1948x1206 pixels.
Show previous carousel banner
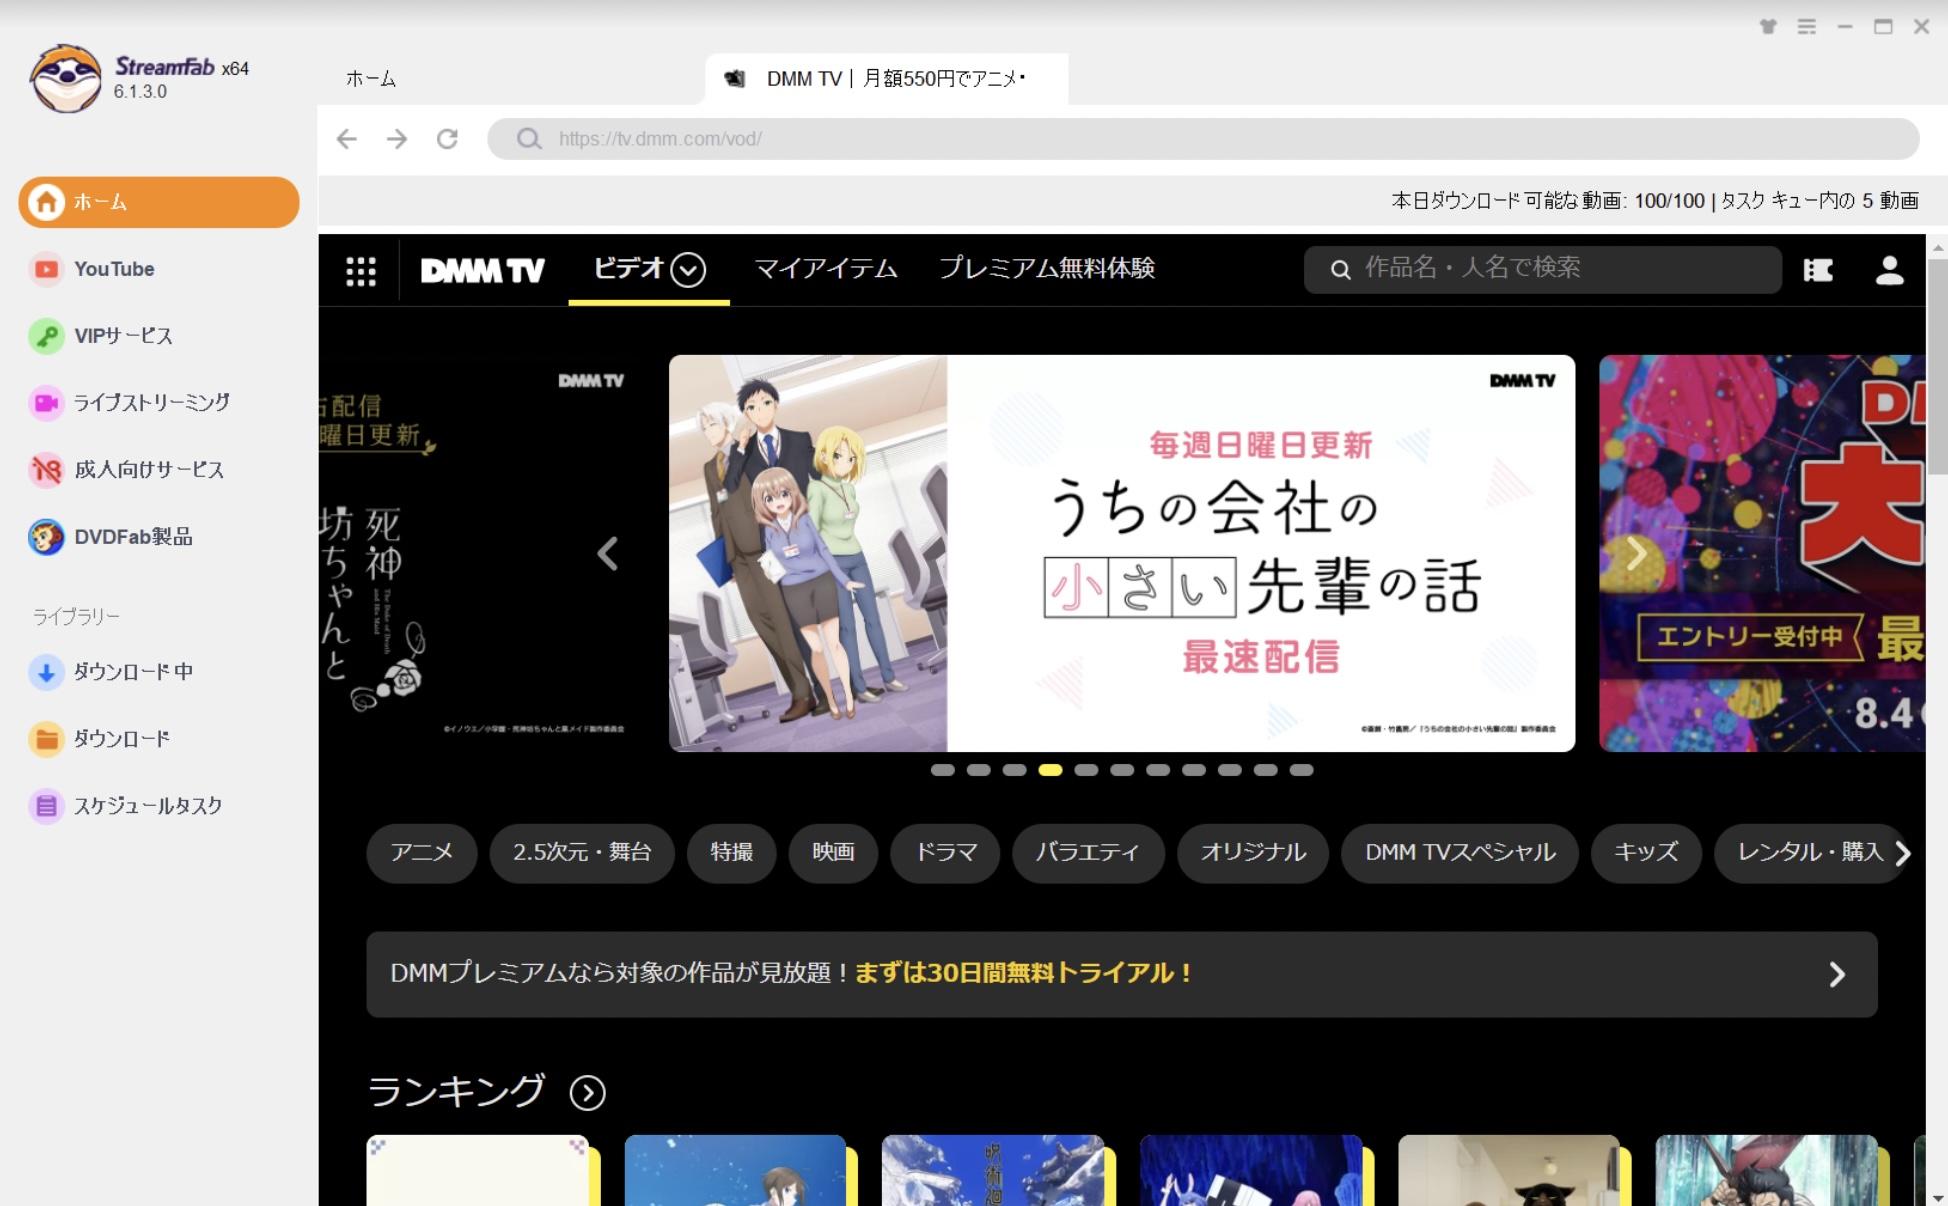608,553
